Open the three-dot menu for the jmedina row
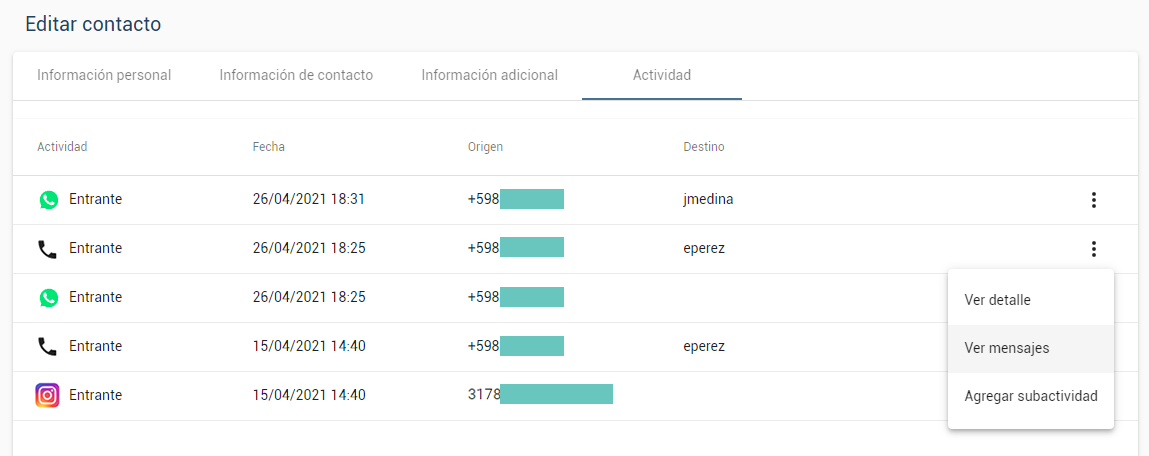Image resolution: width=1149 pixels, height=456 pixels. 1093,199
